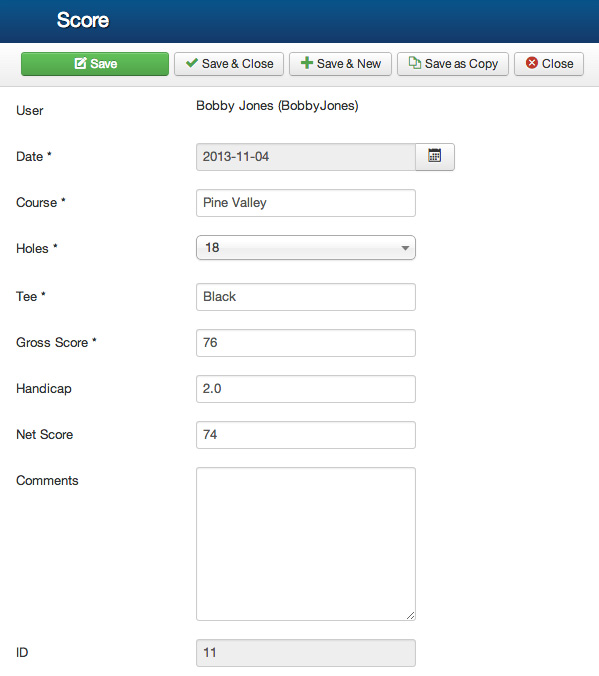Click the Tee field containing Black
The height and width of the screenshot is (676, 599).
pyautogui.click(x=306, y=297)
